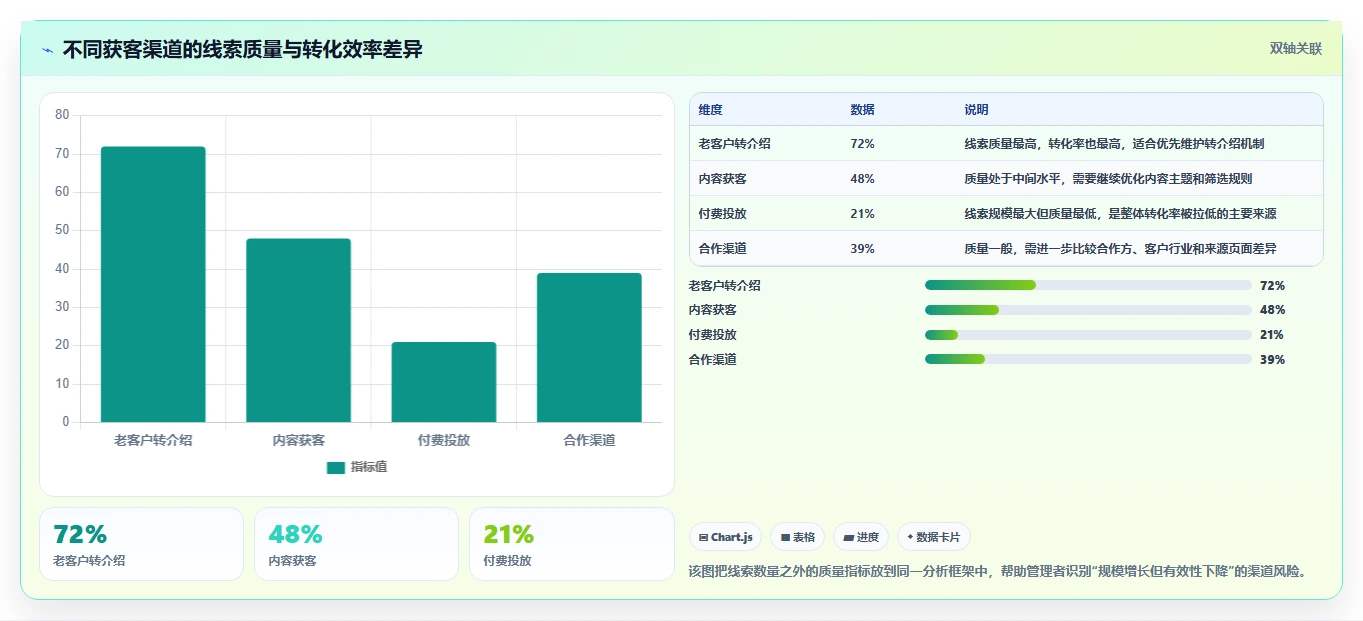Click the 72% value beside first progress bar
This screenshot has width=1363, height=621.
click(1272, 286)
